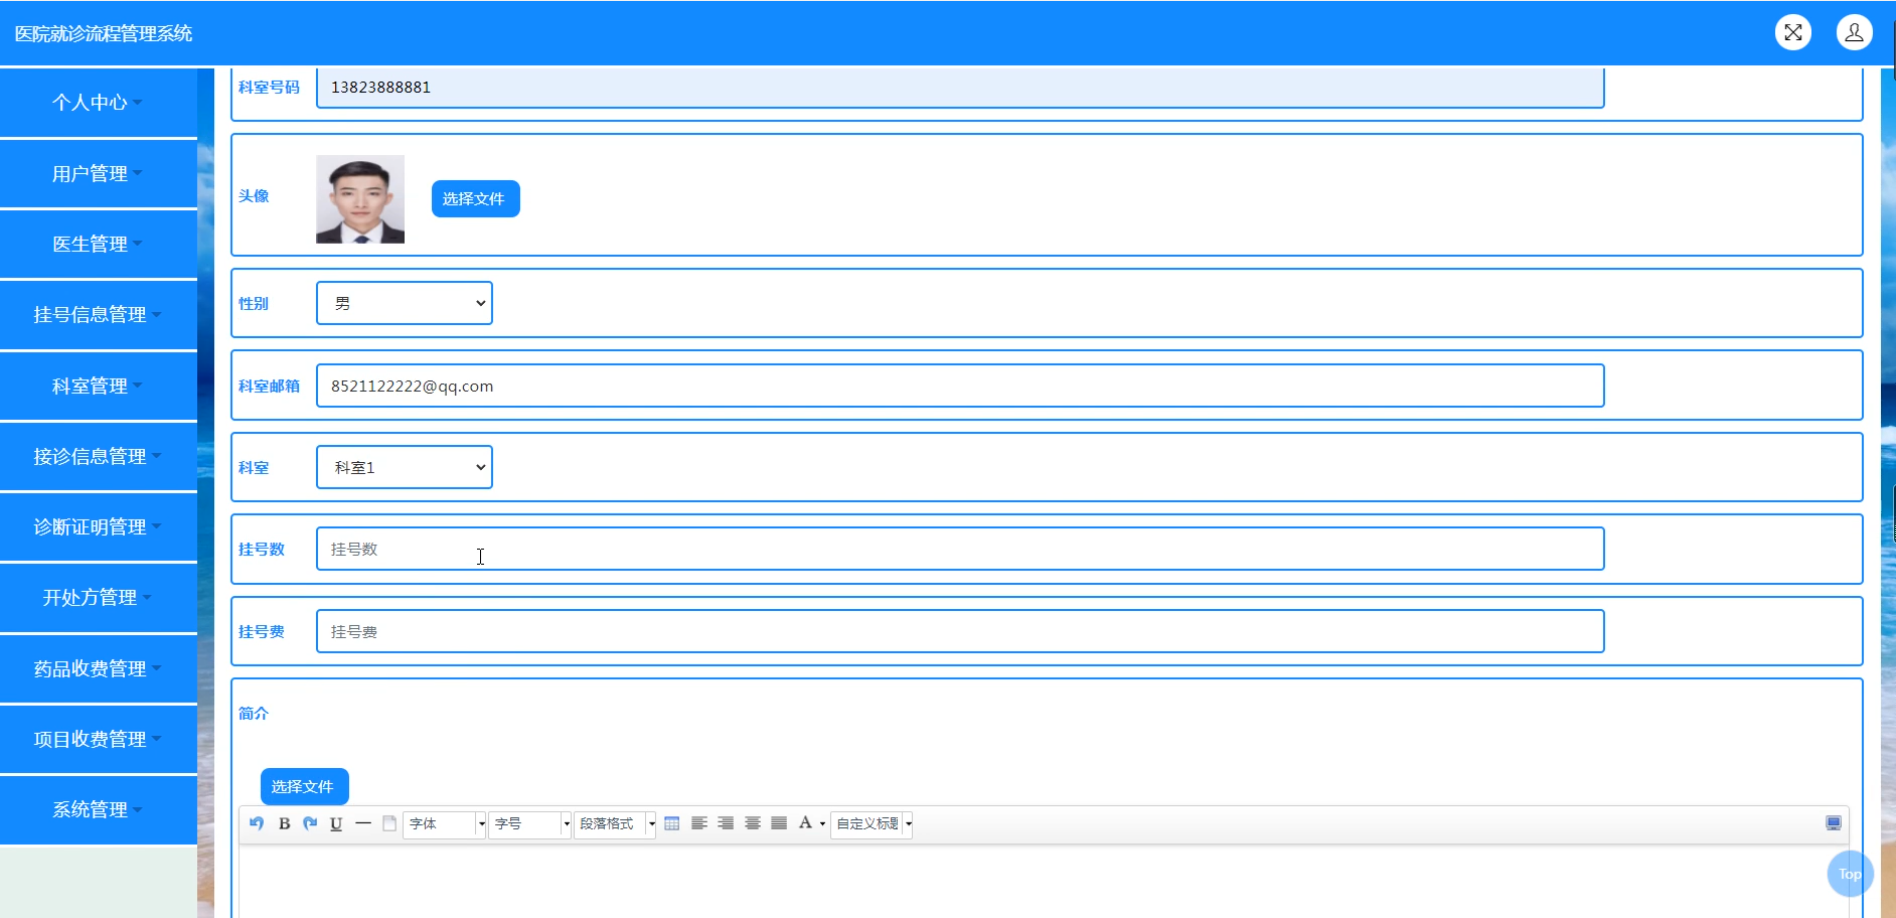Focus the 科室邮箱 email field
Viewport: 1896px width, 918px height.
tap(960, 386)
